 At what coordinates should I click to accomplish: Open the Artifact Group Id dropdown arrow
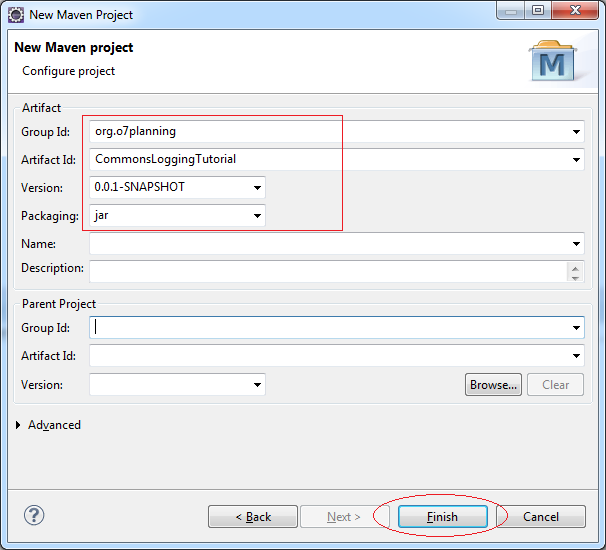click(x=576, y=132)
